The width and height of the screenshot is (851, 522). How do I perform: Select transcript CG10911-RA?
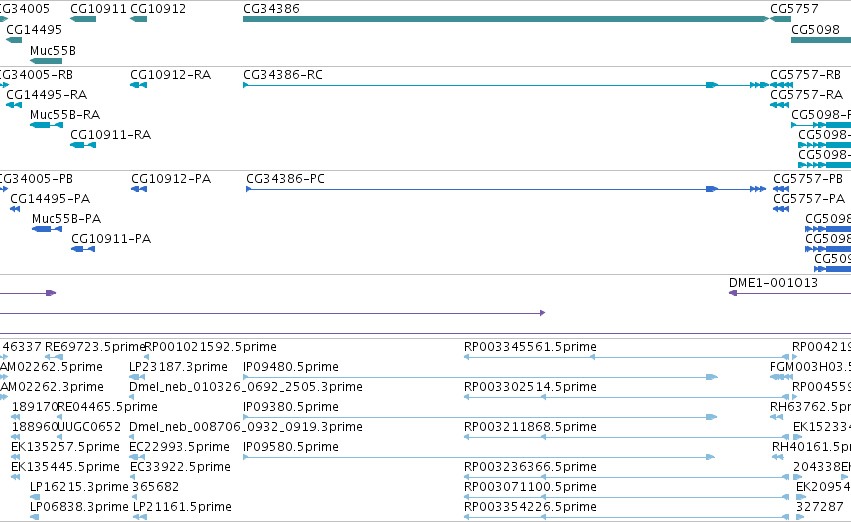[x=110, y=135]
